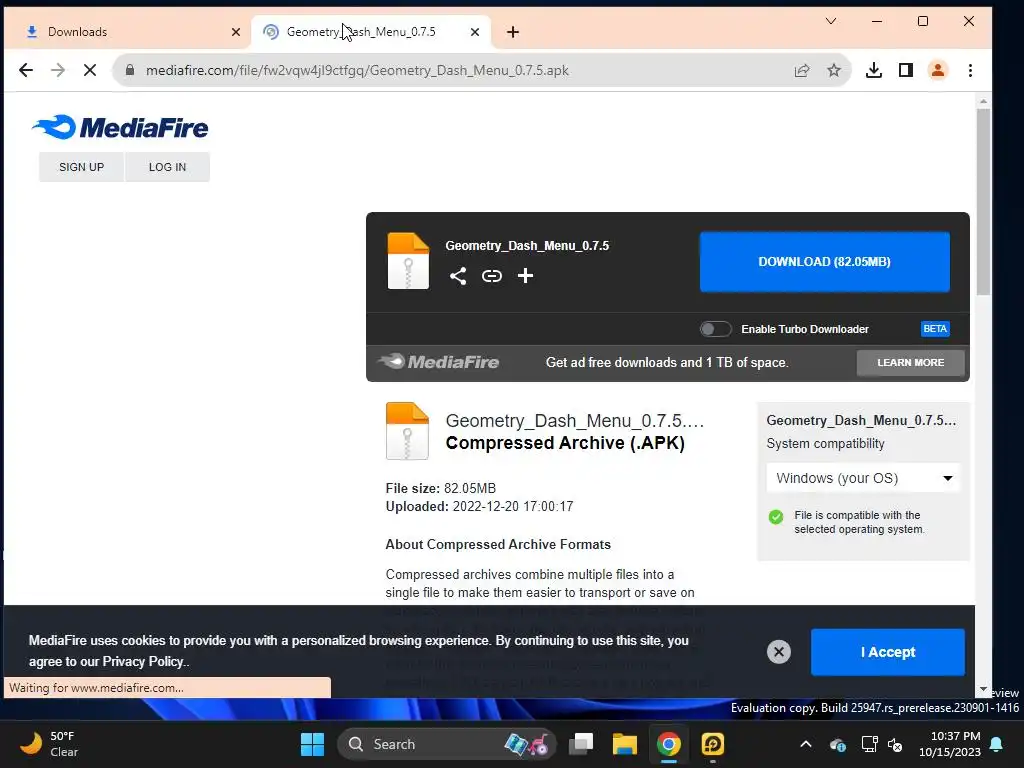1024x768 pixels.
Task: Enable the Turbo Downloader toggle
Action: (716, 329)
